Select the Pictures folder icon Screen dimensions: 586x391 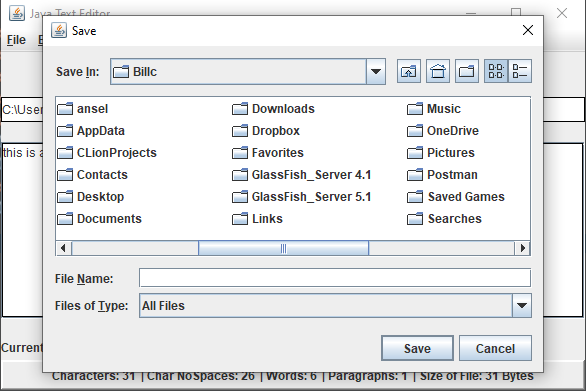pos(415,153)
